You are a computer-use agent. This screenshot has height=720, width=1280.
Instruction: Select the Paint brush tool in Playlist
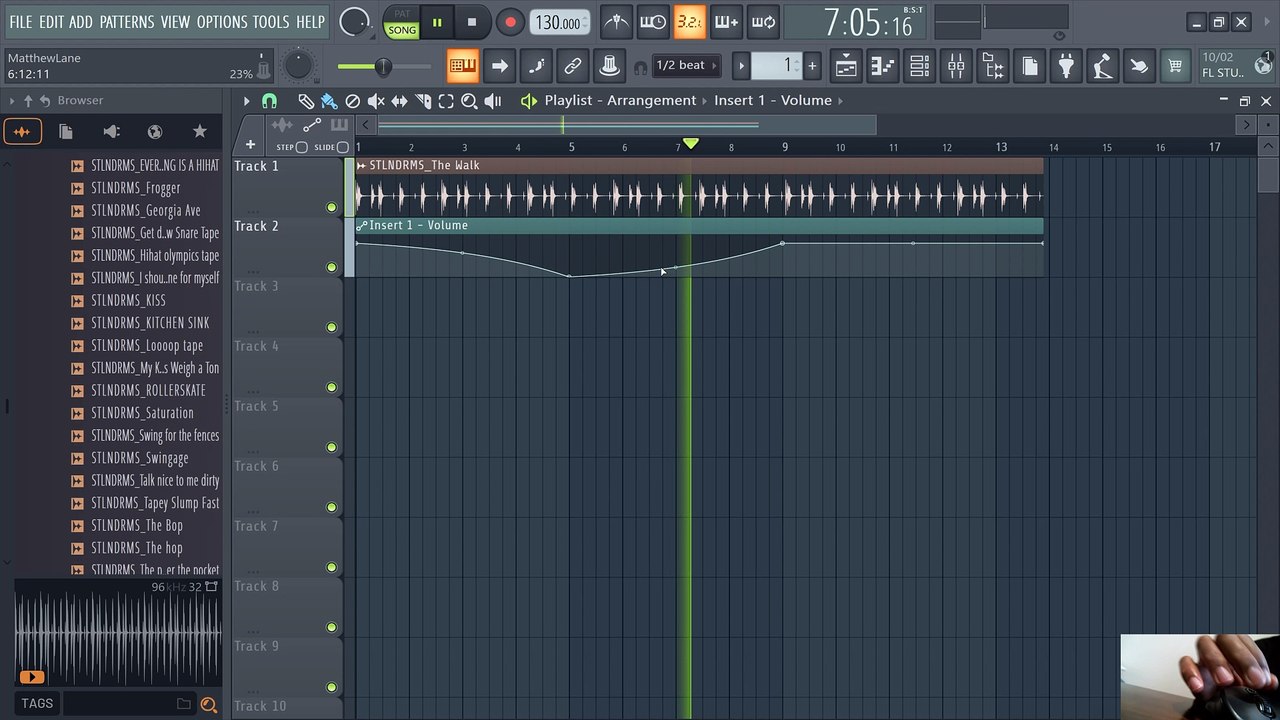[329, 101]
